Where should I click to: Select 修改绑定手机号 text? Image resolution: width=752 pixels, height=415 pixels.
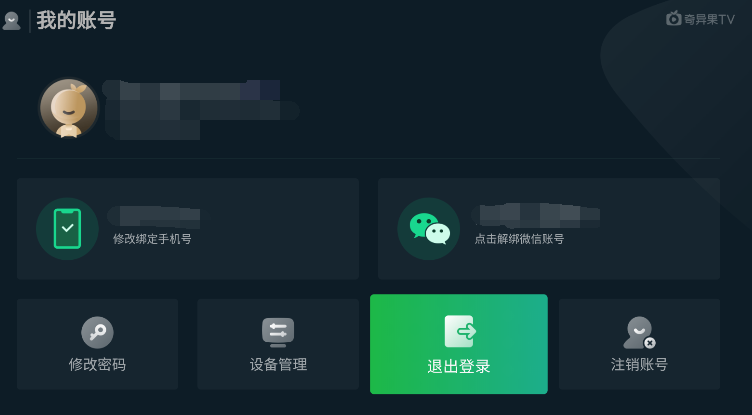(x=152, y=239)
